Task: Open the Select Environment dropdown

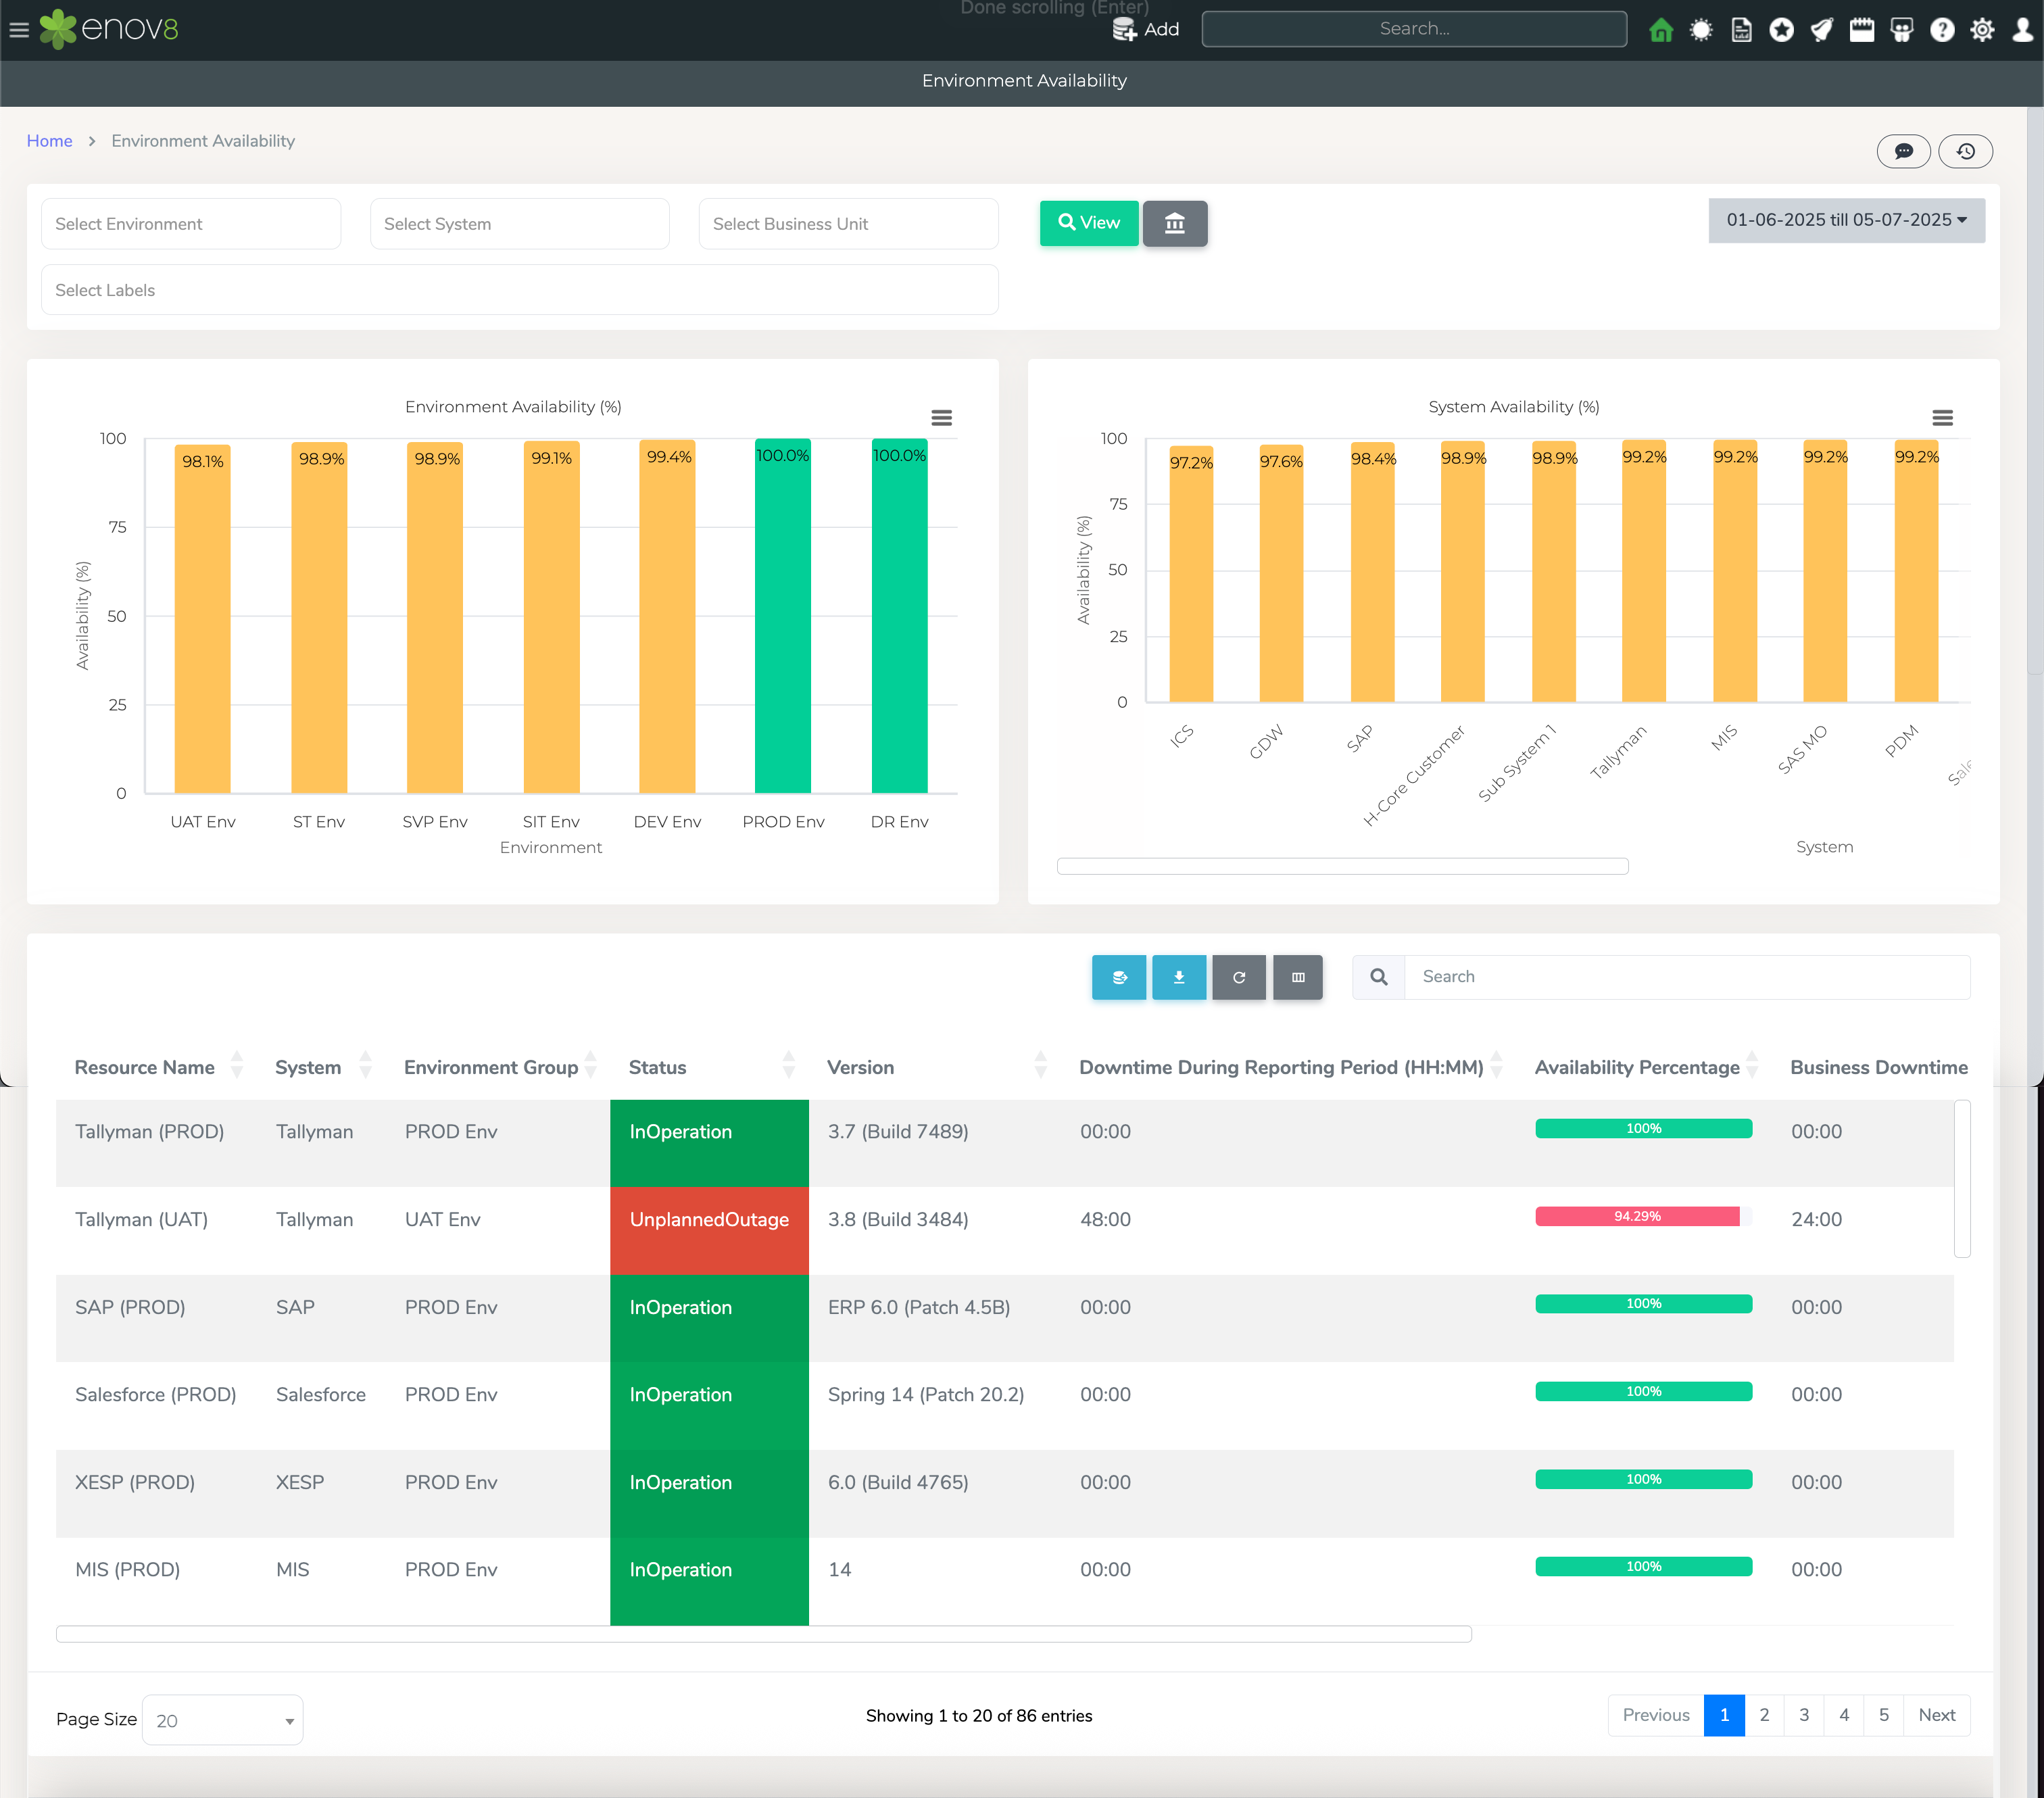Action: 191,224
